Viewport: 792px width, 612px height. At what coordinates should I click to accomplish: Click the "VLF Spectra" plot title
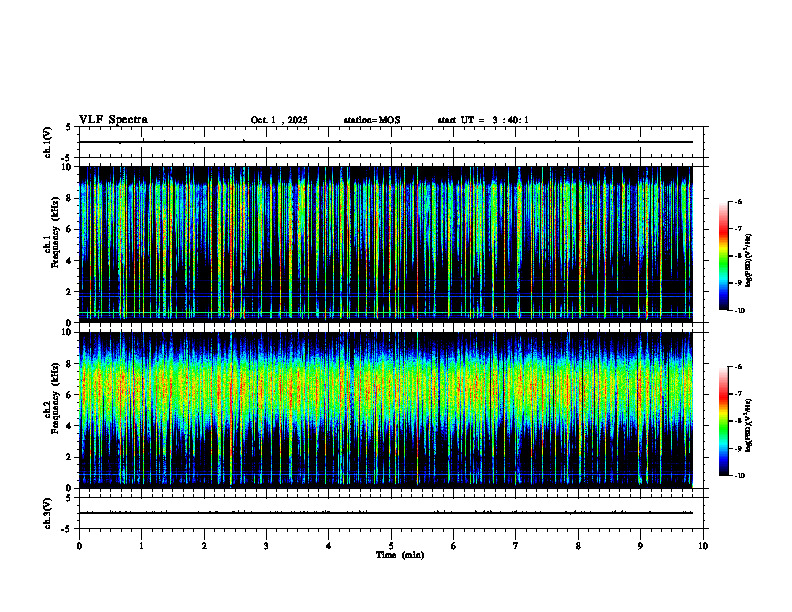tap(113, 120)
